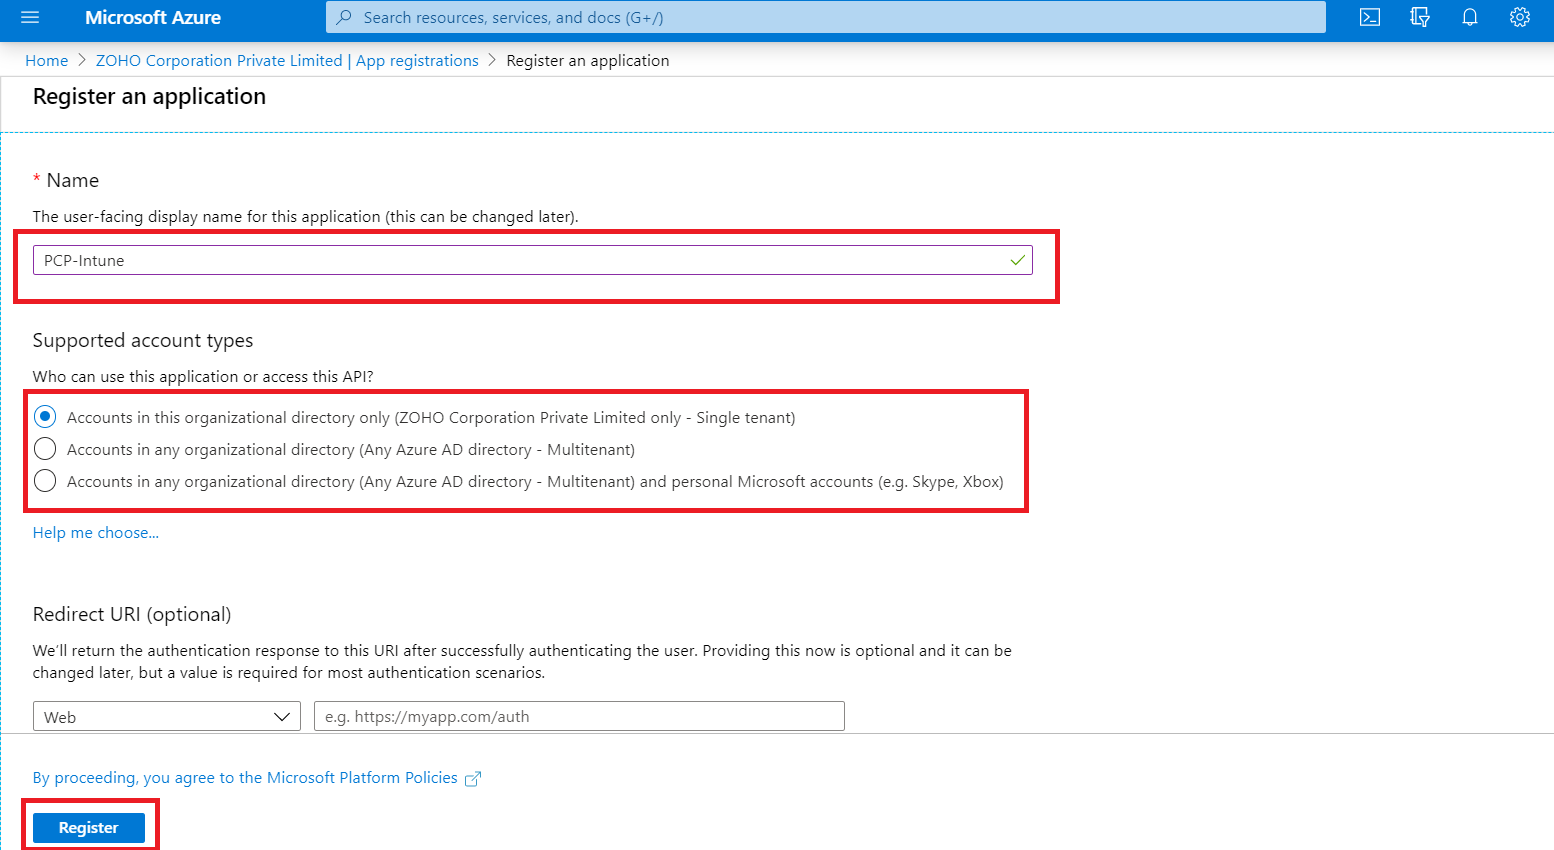Image resolution: width=1554 pixels, height=850 pixels.
Task: Select the single tenant account type option
Action: 44,417
